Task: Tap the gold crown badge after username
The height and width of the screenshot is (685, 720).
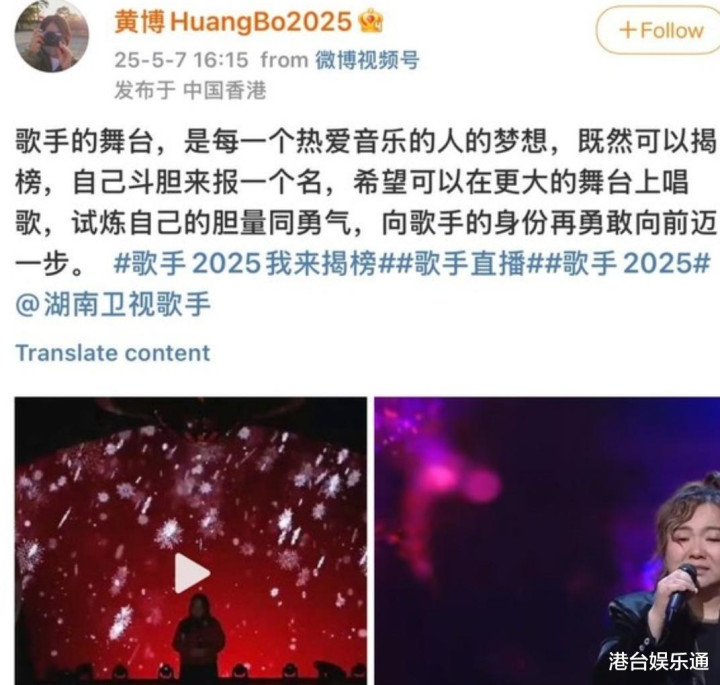Action: point(371,21)
